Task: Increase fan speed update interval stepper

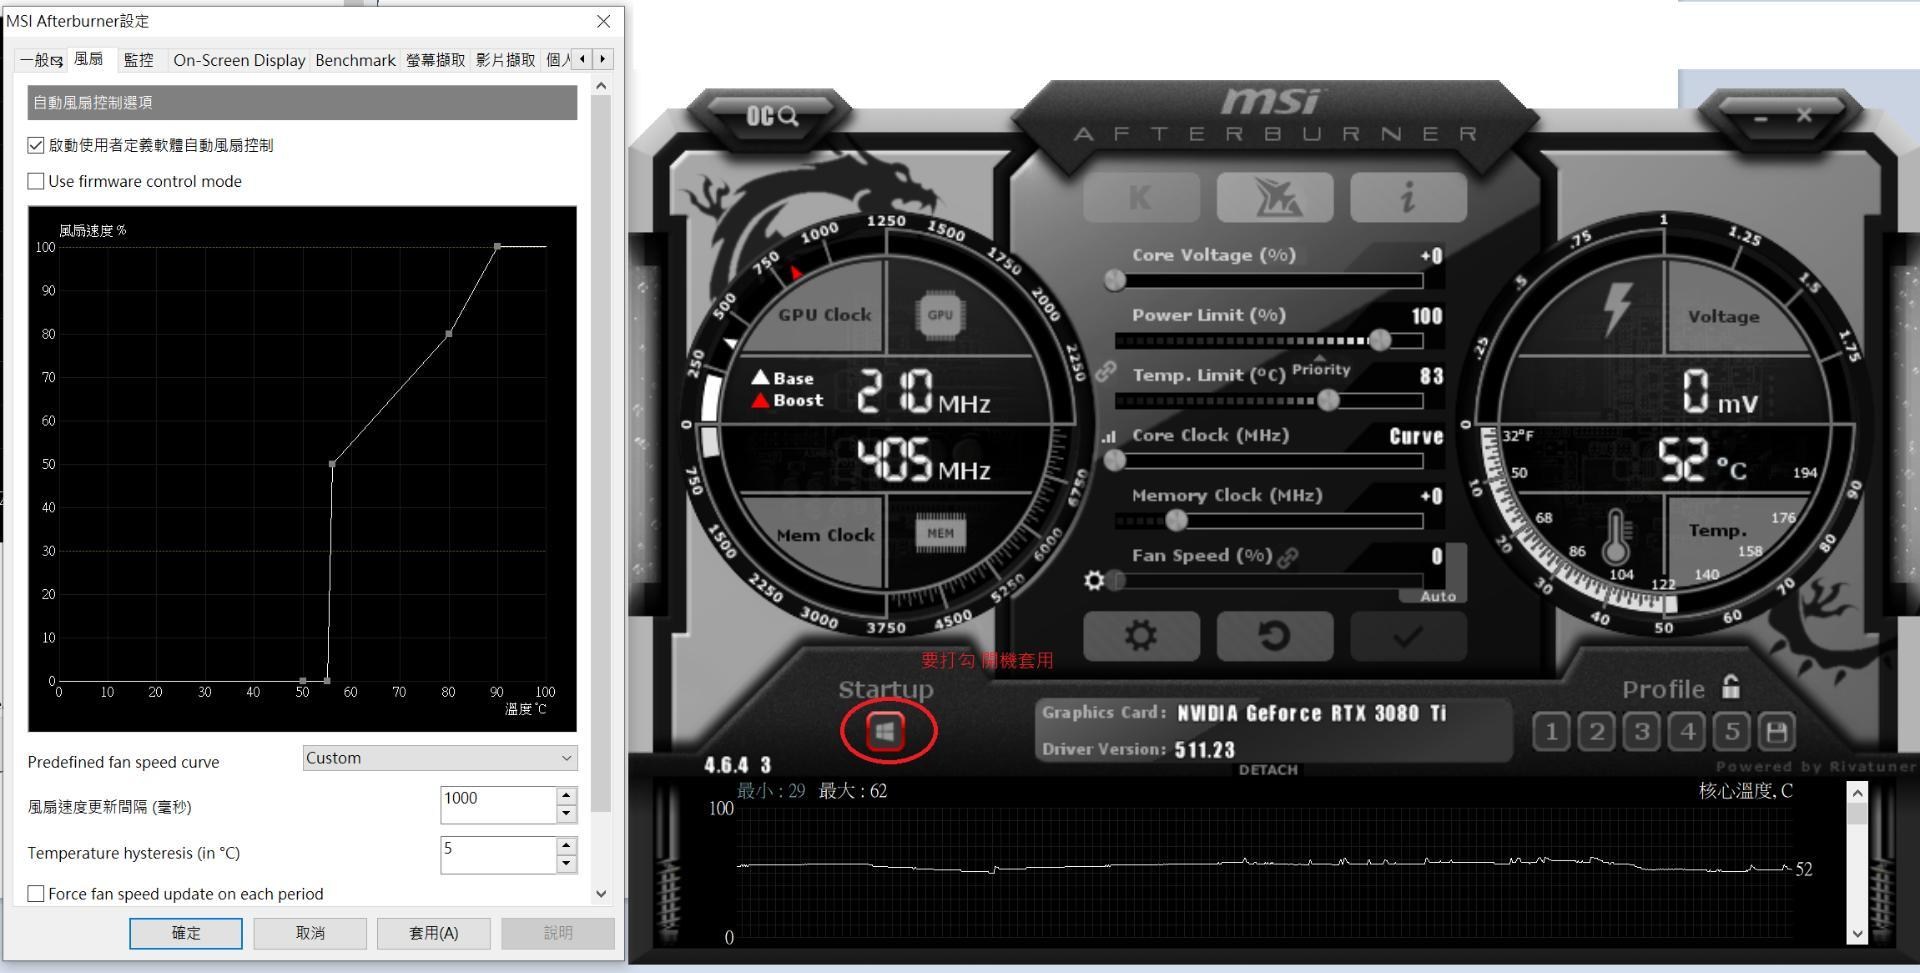Action: click(x=566, y=796)
